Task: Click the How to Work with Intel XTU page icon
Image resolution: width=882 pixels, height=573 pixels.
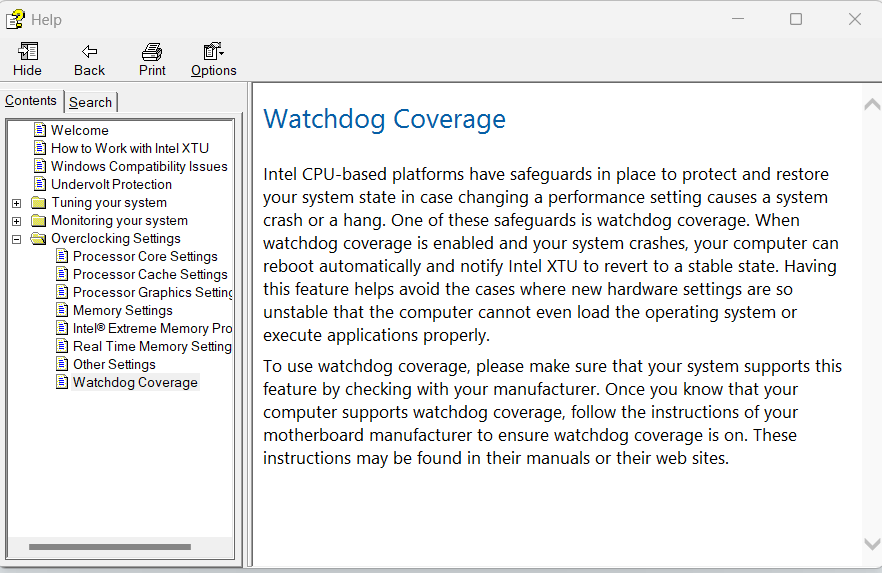Action: (40, 148)
